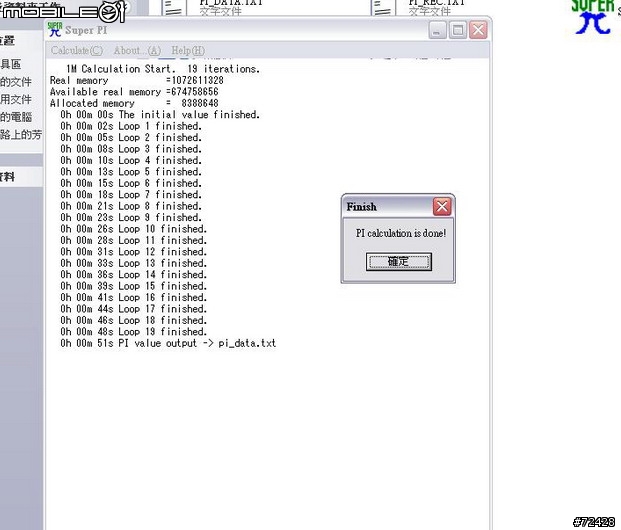Click the Super PI logo at top right
The height and width of the screenshot is (530, 621).
coord(593,17)
